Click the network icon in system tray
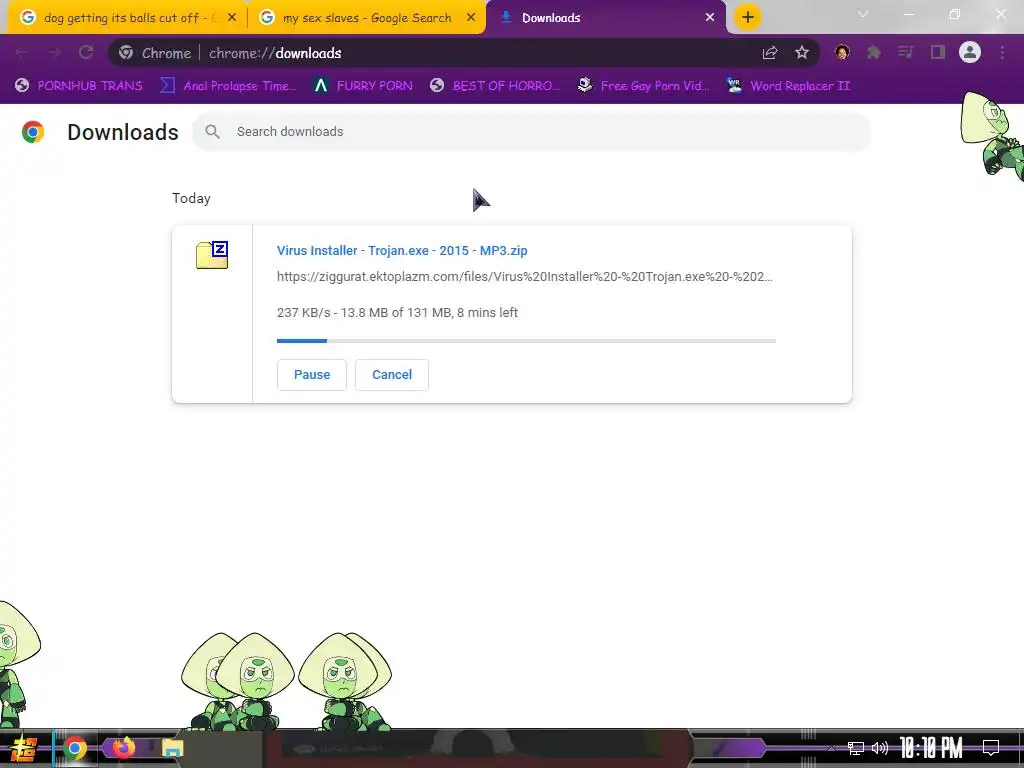1024x768 pixels. (856, 748)
